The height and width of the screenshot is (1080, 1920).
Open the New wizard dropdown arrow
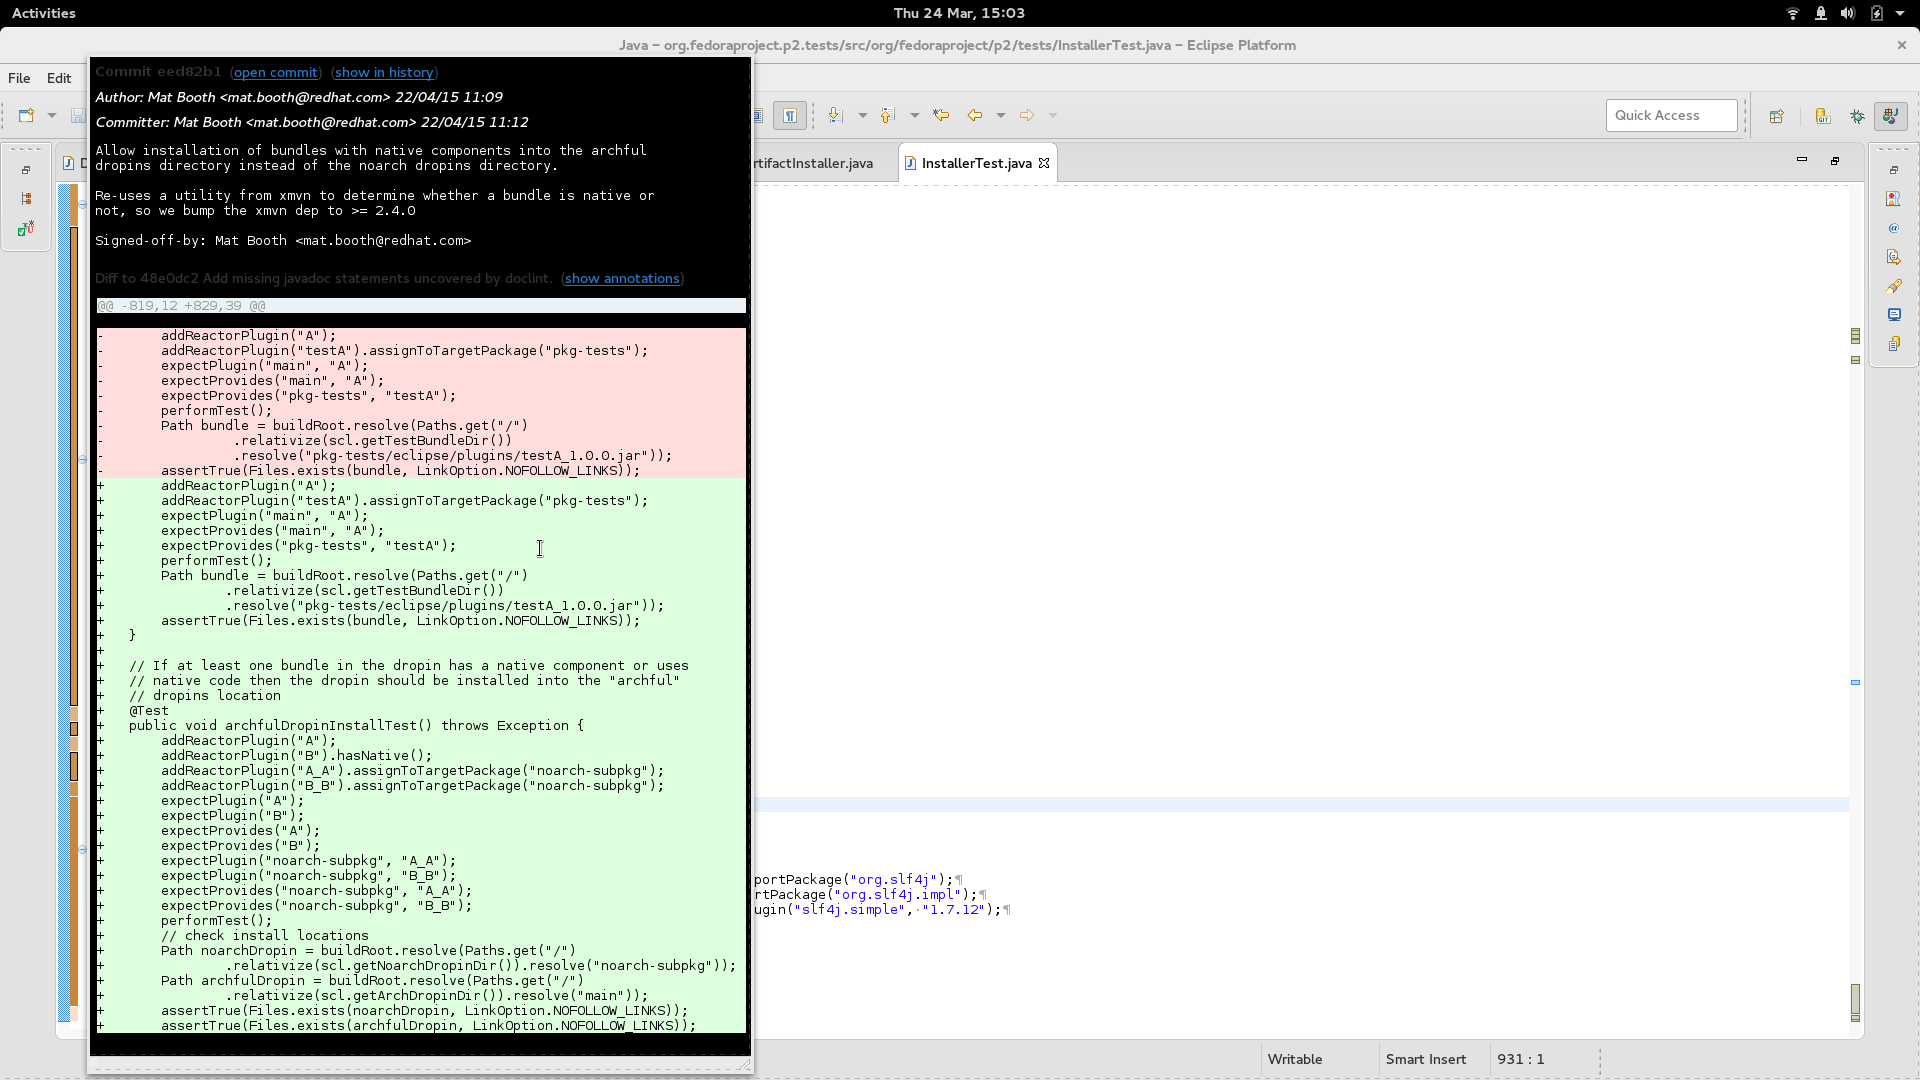click(52, 116)
